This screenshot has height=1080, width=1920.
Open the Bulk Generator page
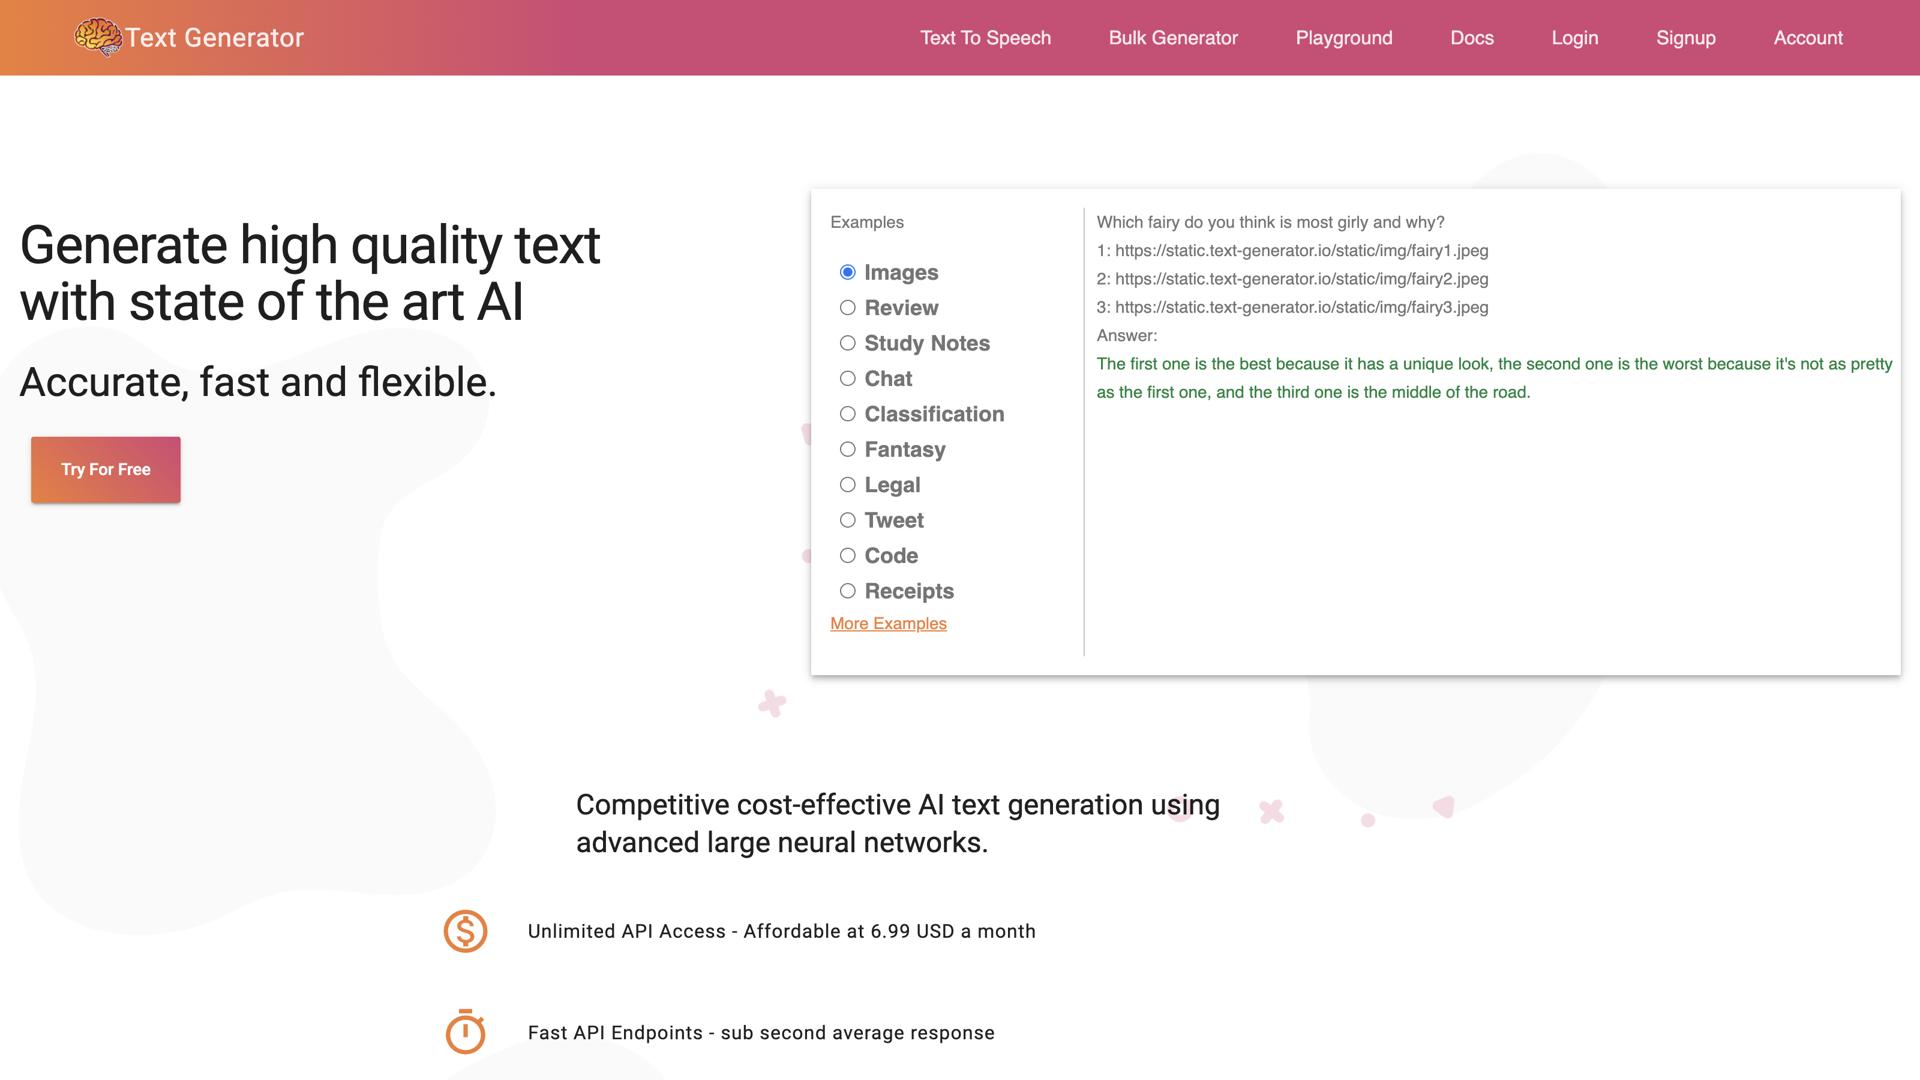pos(1173,38)
